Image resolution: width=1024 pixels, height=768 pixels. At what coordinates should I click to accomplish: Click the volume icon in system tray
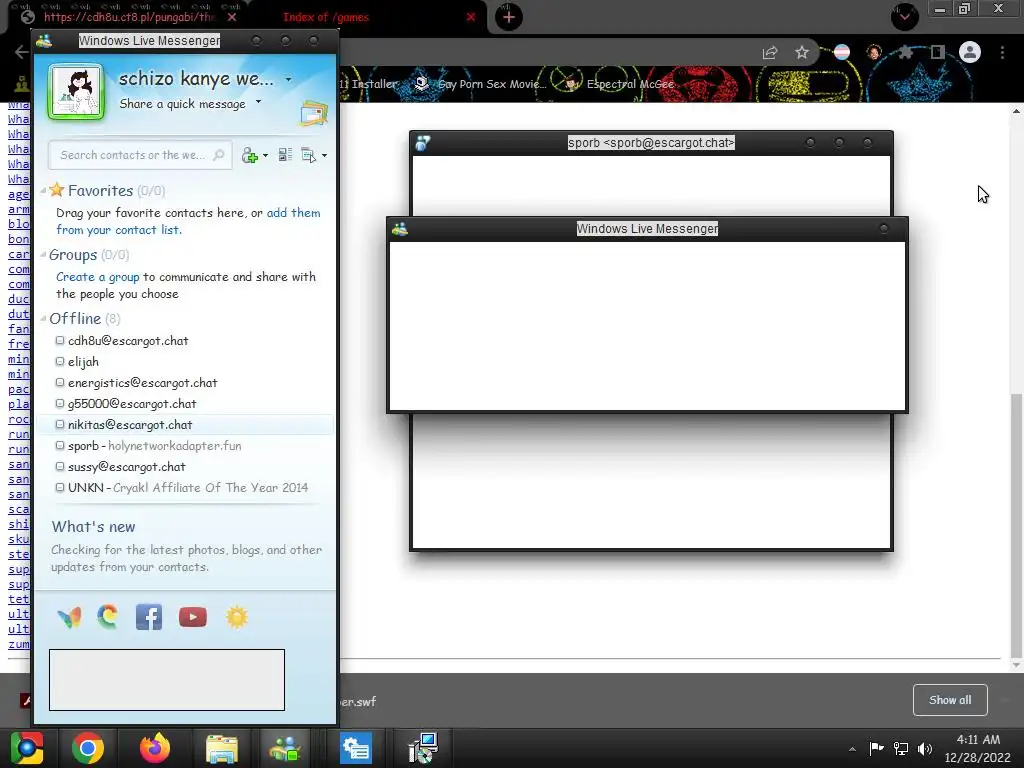pos(925,749)
